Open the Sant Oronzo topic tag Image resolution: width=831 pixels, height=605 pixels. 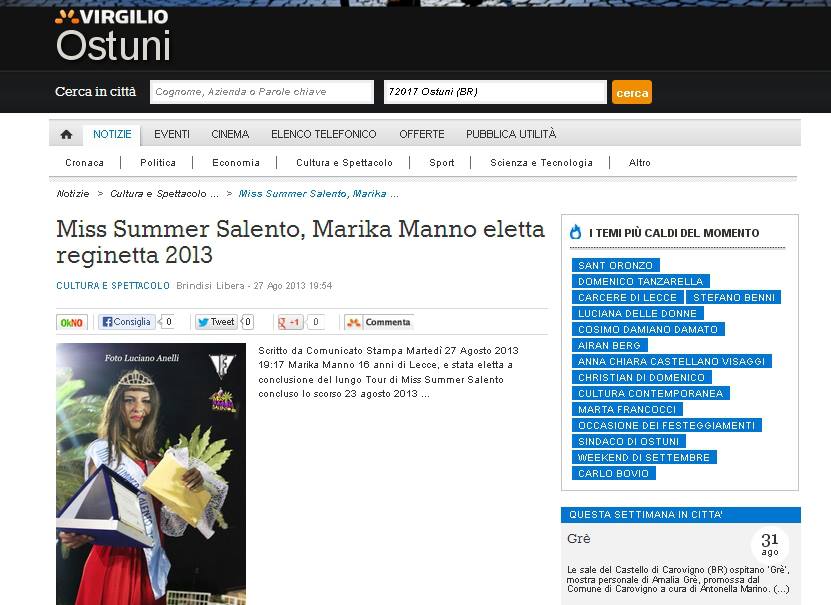615,265
